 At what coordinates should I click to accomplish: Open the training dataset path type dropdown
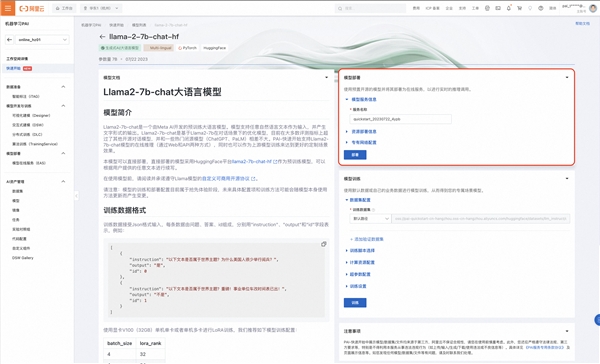370,219
